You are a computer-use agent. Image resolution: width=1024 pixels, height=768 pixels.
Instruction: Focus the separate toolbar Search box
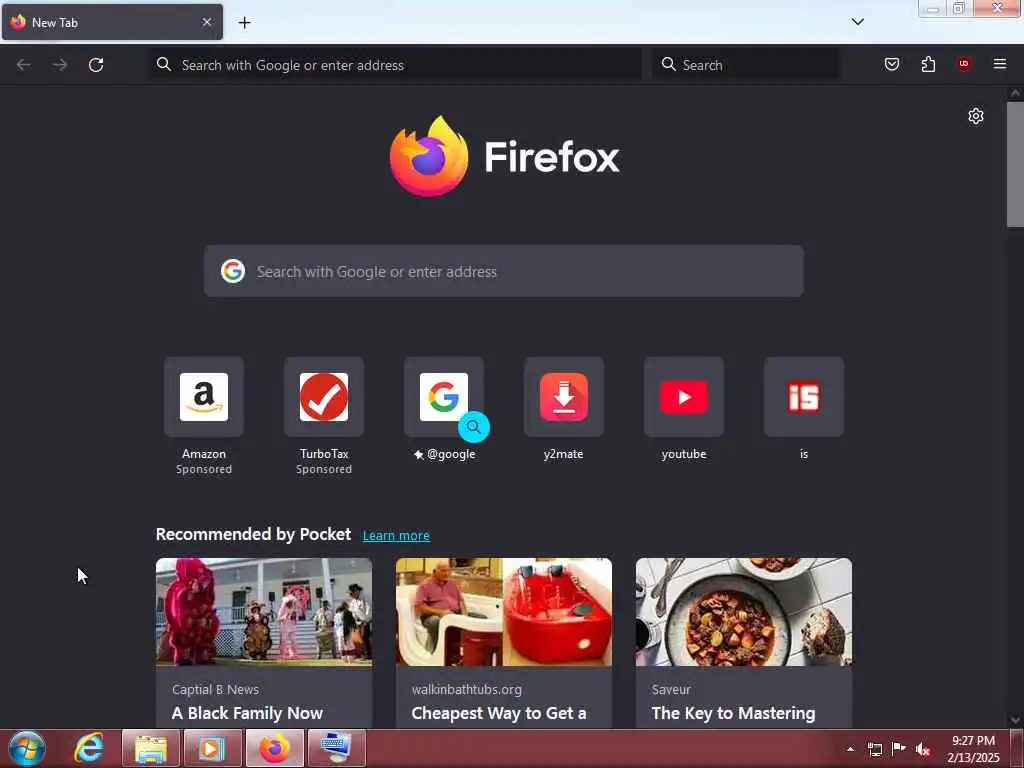[x=746, y=65]
